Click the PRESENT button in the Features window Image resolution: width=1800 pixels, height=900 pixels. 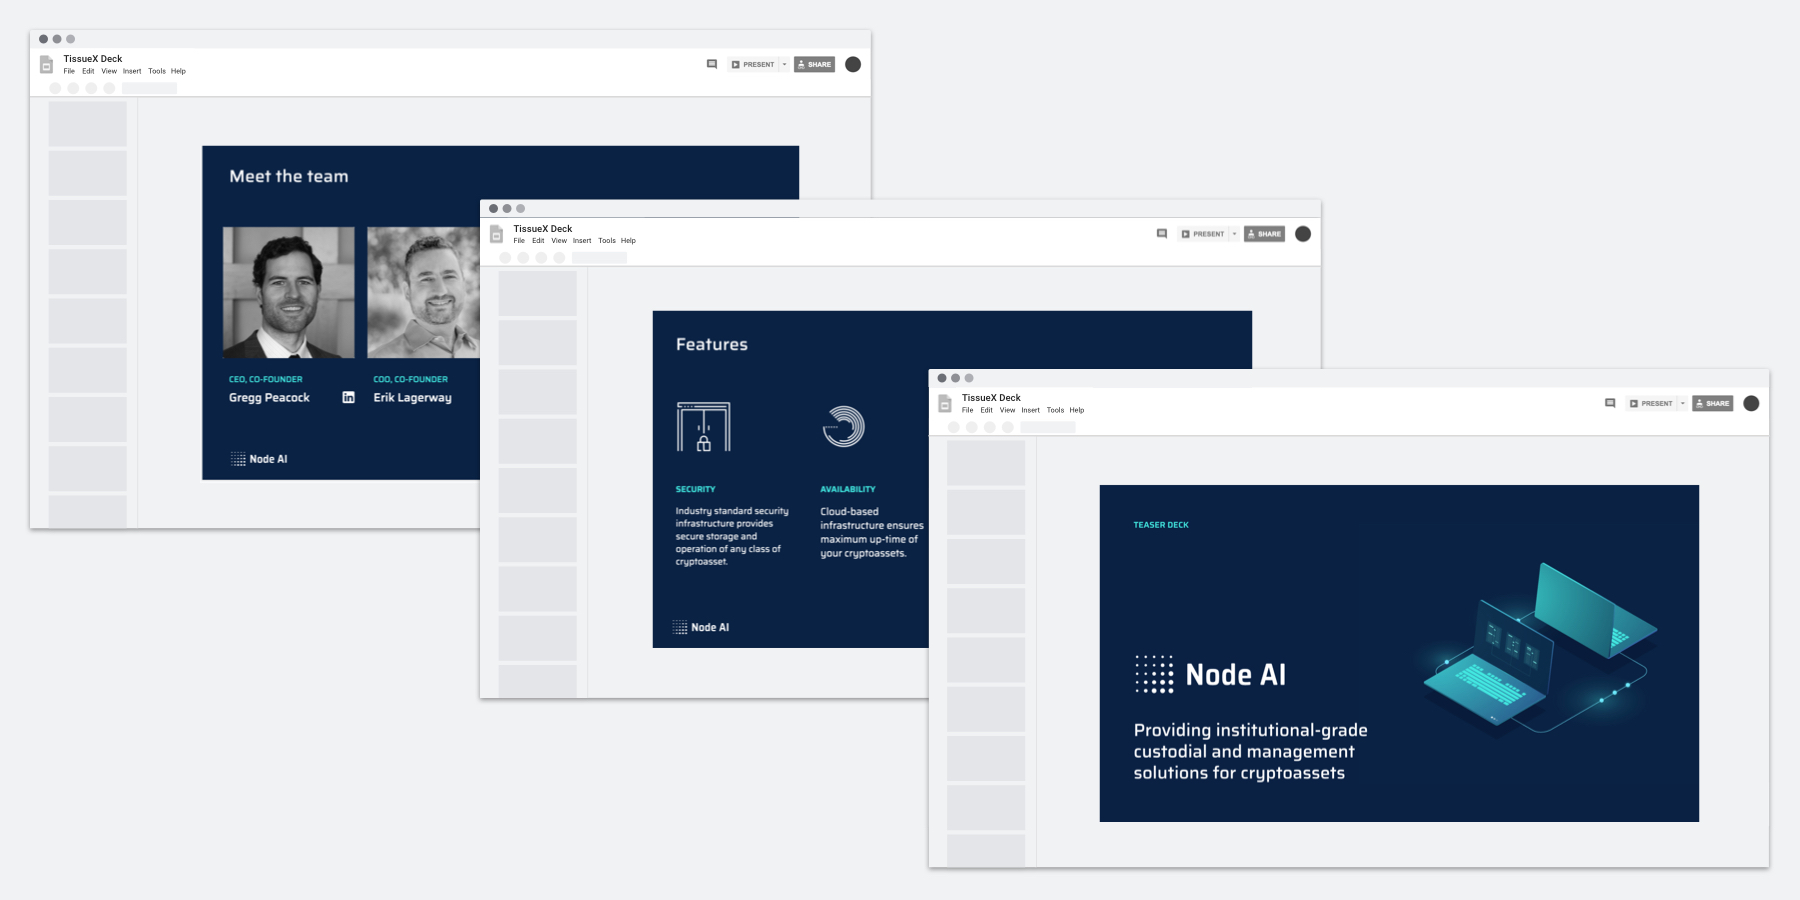[x=1207, y=233]
